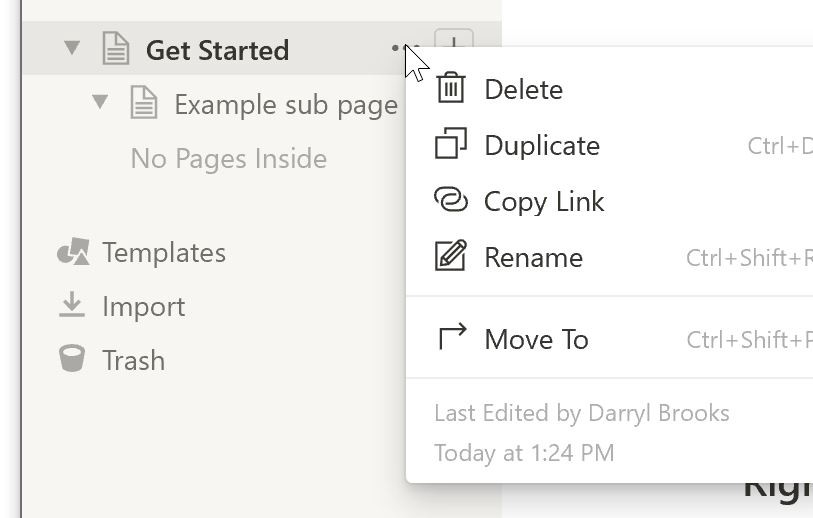
Task: Click the Example sub page document icon
Action: pos(144,103)
